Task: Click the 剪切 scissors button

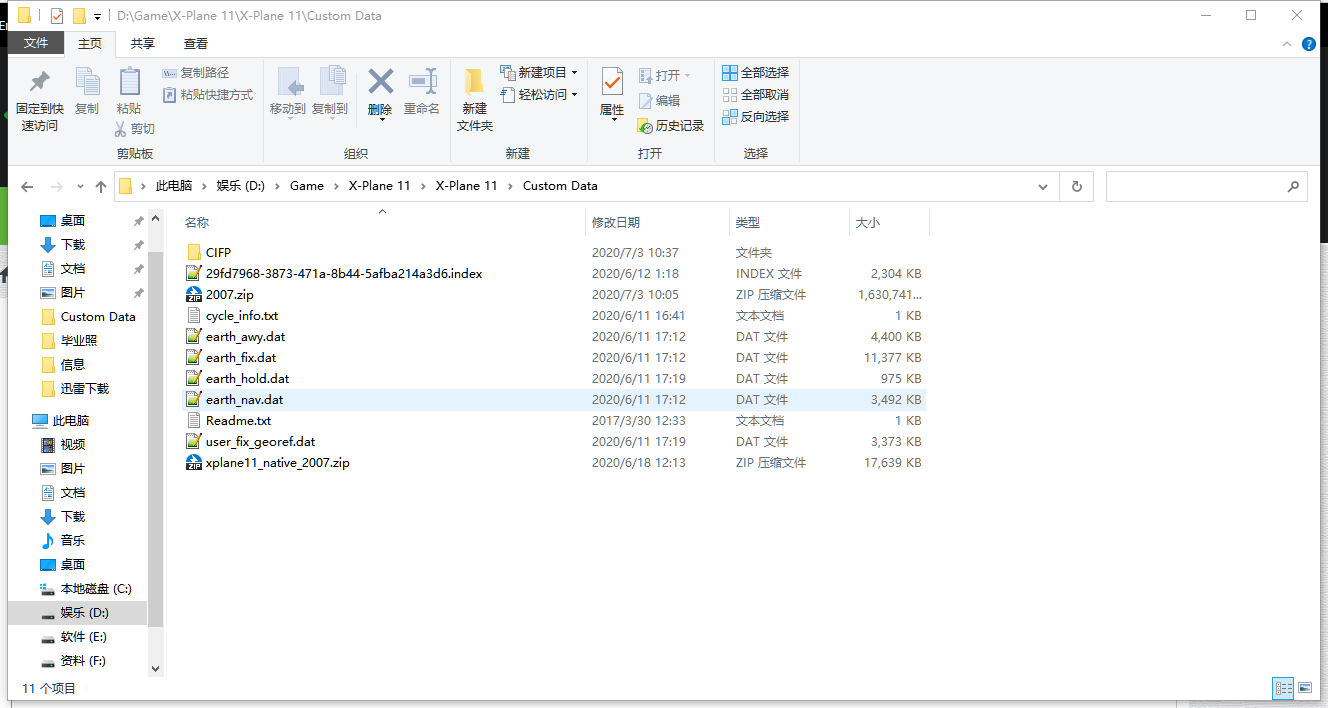Action: click(x=135, y=129)
